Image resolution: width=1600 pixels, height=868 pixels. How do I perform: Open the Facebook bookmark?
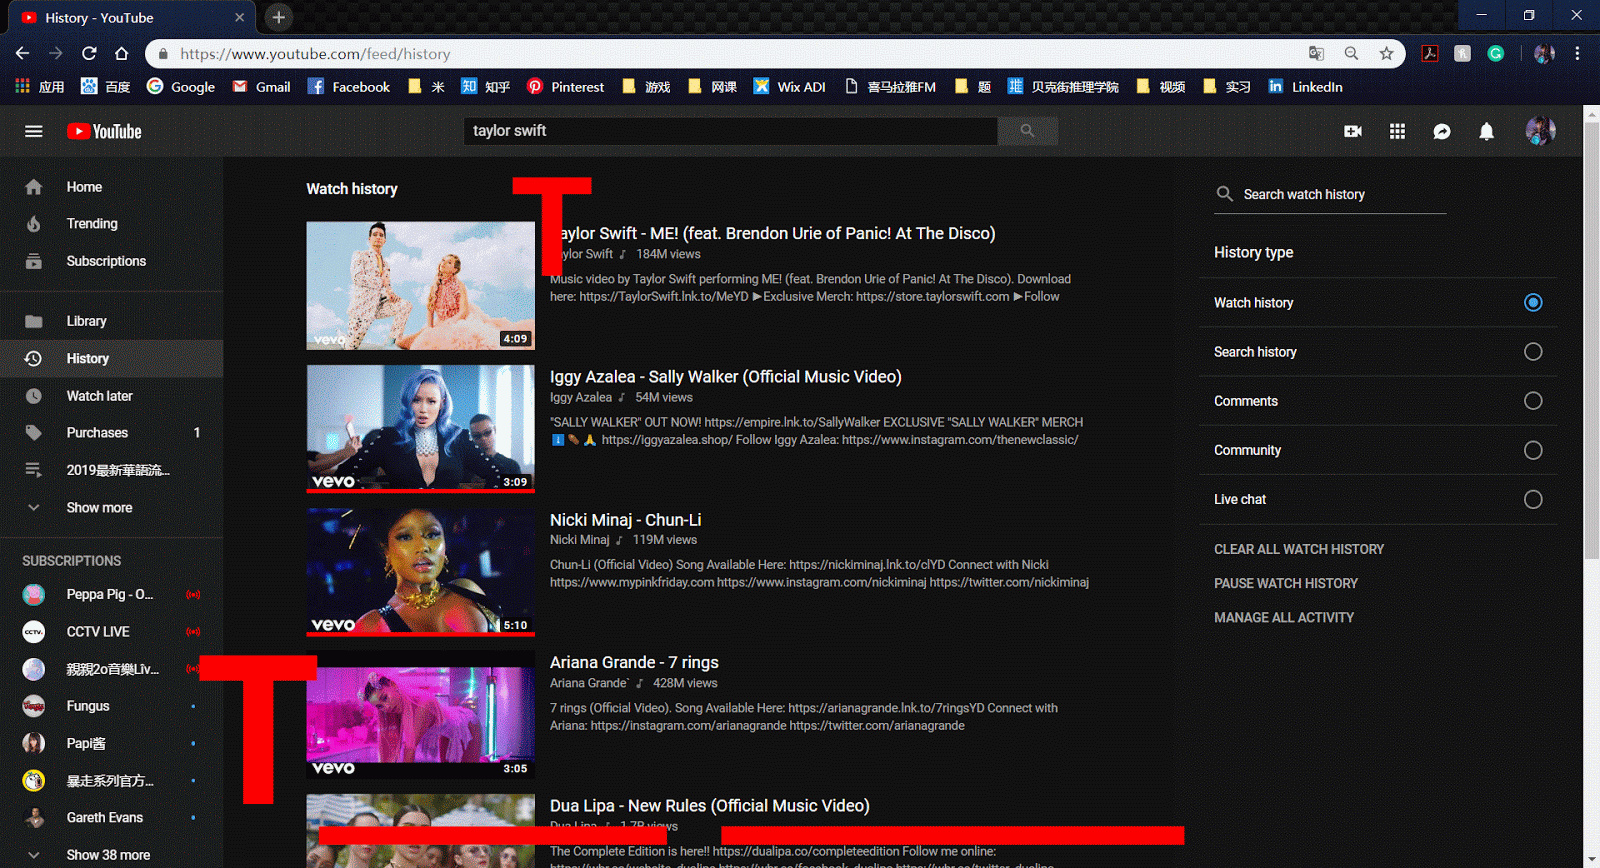tap(349, 87)
